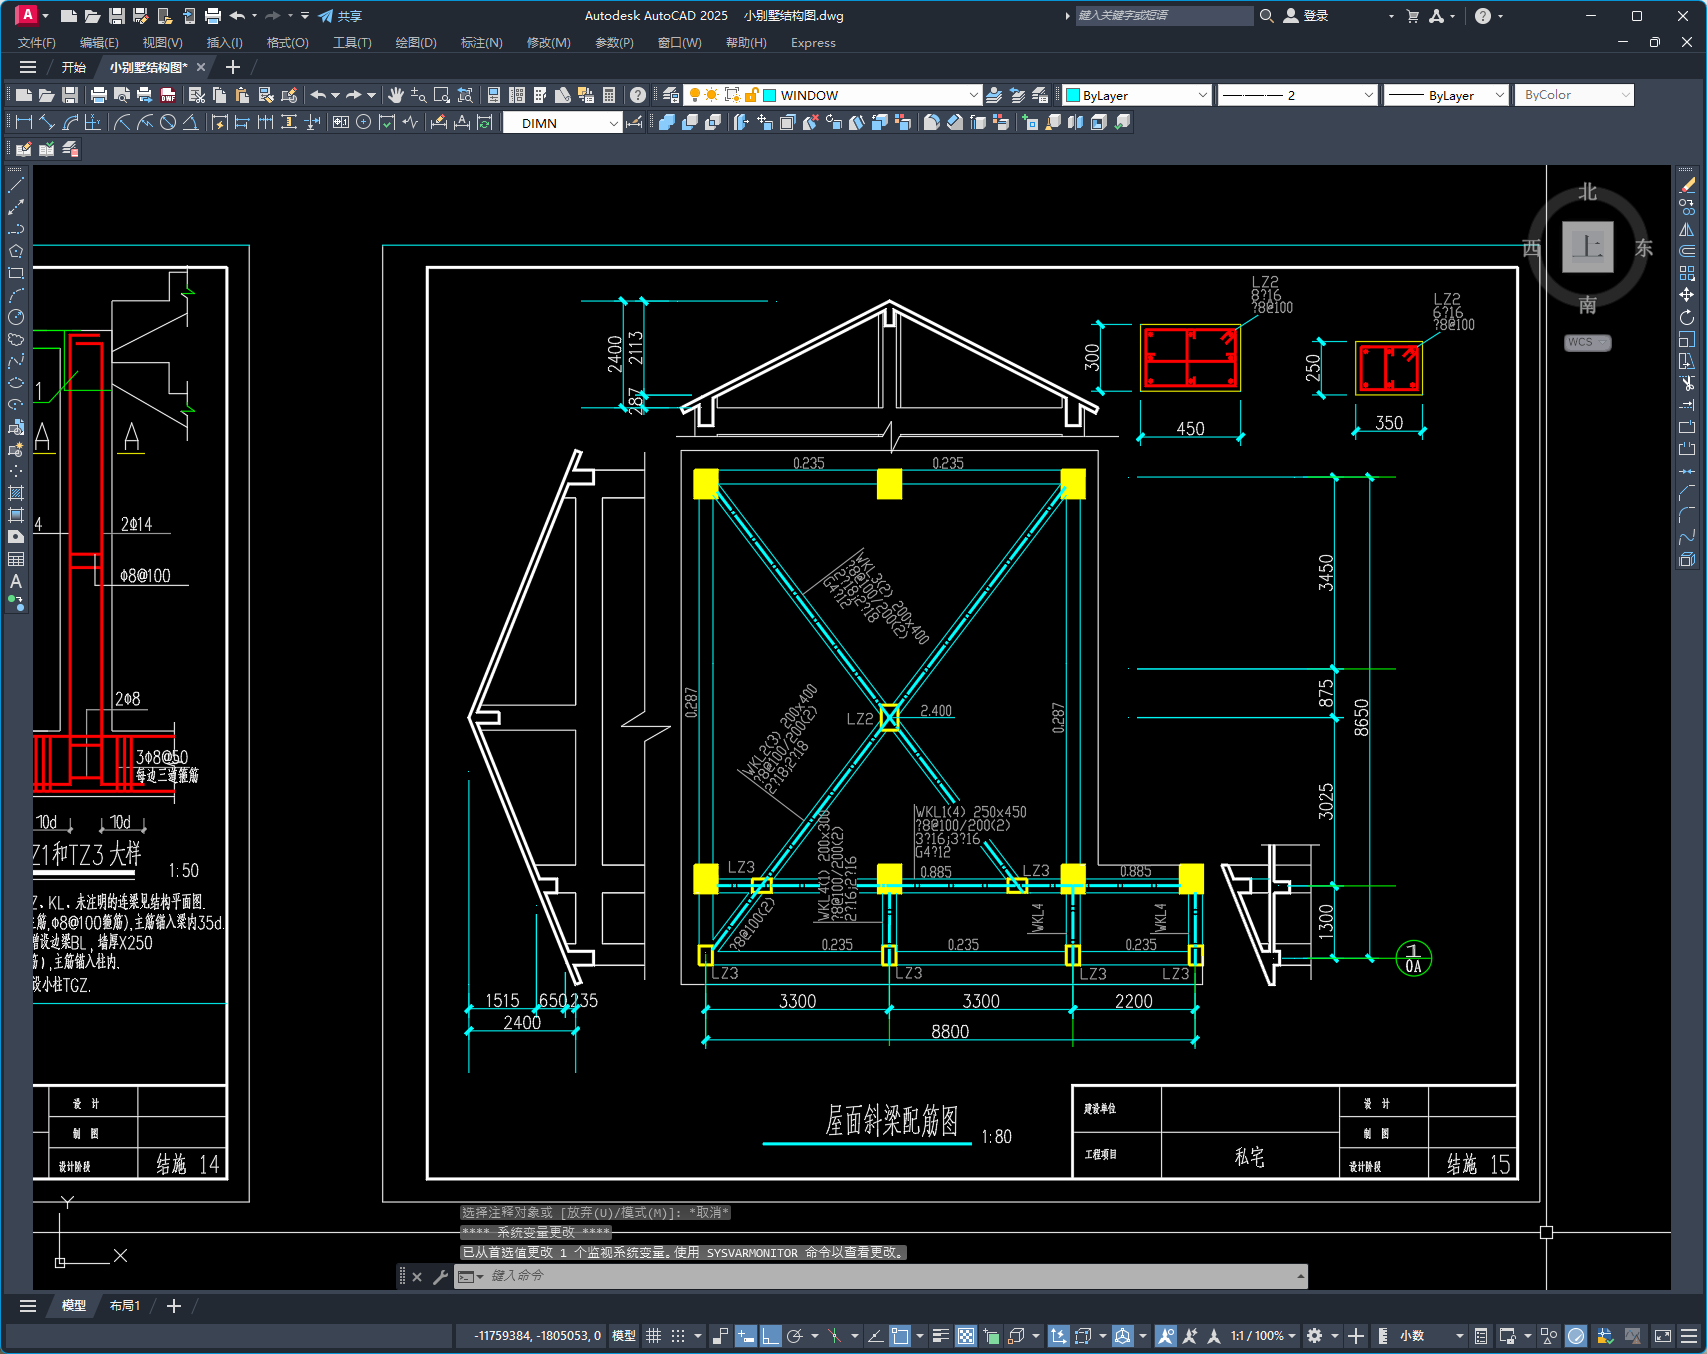Image resolution: width=1707 pixels, height=1354 pixels.
Task: Click the Clean Screen icon in status bar
Action: coord(1663,1336)
